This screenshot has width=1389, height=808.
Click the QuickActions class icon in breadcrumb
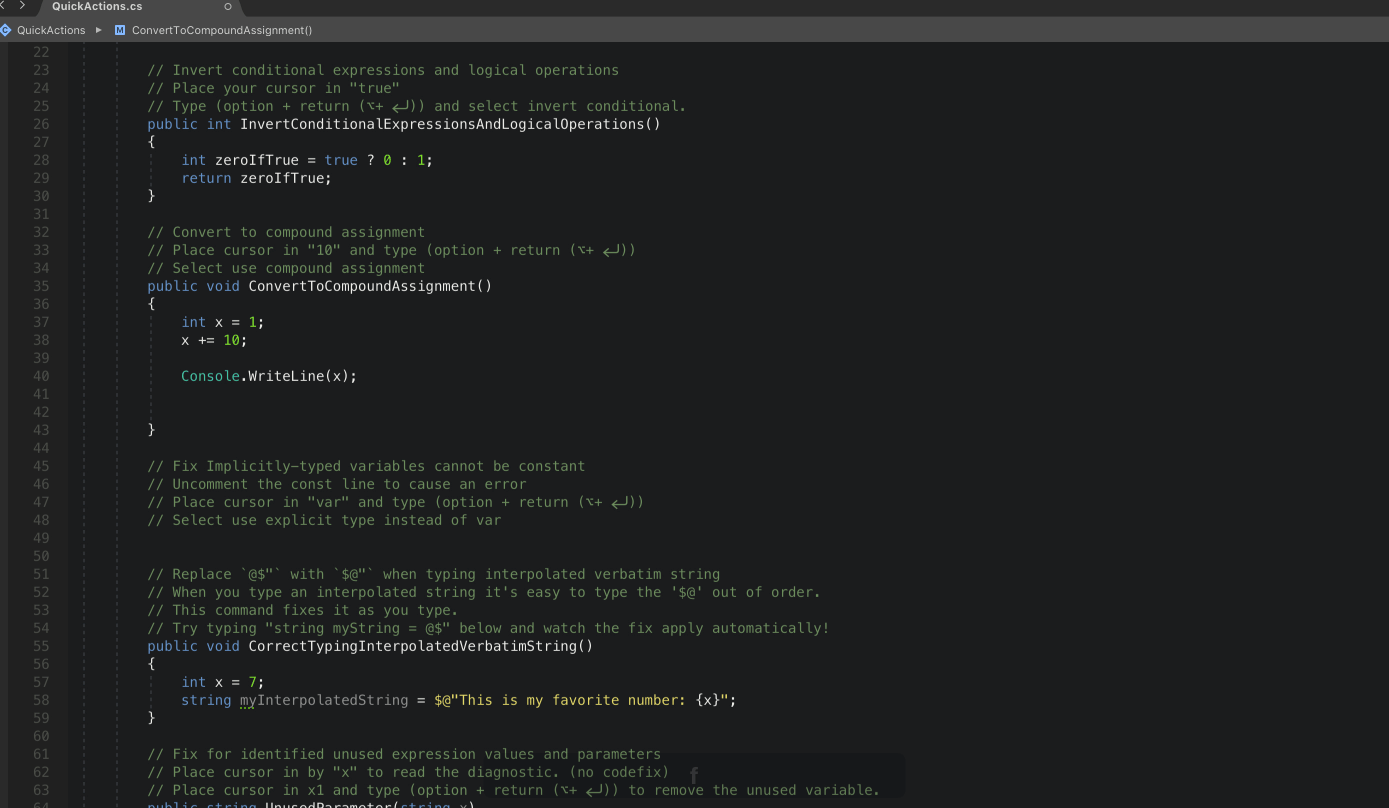(6, 30)
